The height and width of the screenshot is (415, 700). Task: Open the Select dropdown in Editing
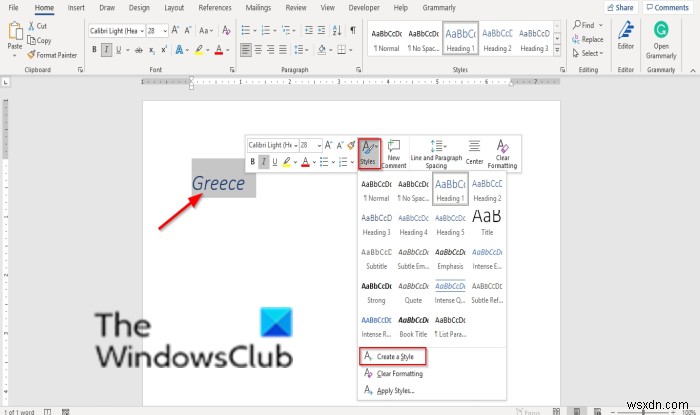(588, 53)
